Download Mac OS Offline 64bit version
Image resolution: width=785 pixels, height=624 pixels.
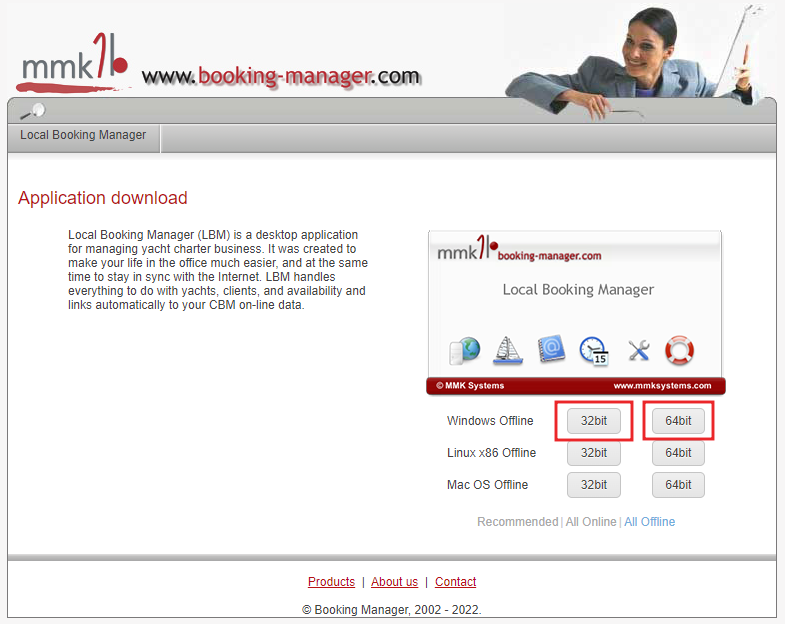click(678, 485)
